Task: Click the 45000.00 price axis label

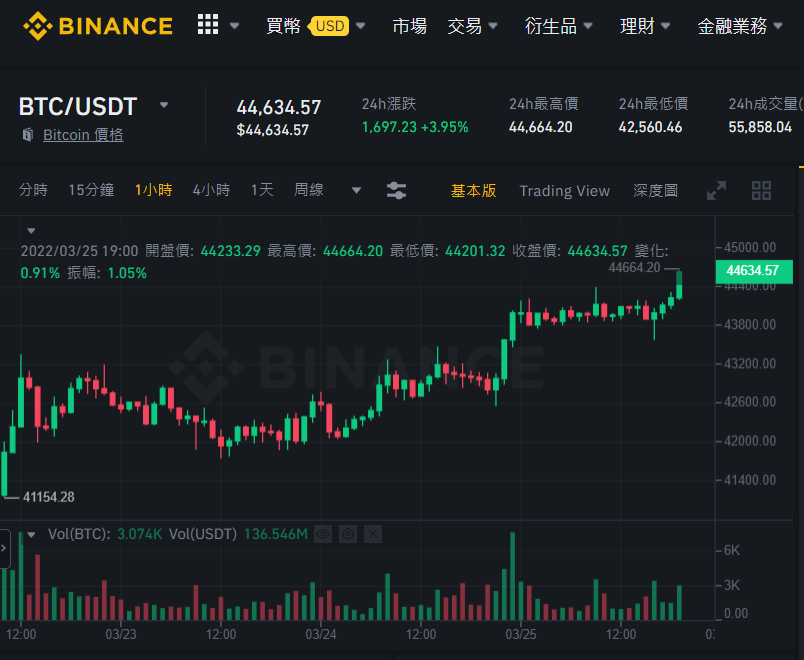Action: 750,247
